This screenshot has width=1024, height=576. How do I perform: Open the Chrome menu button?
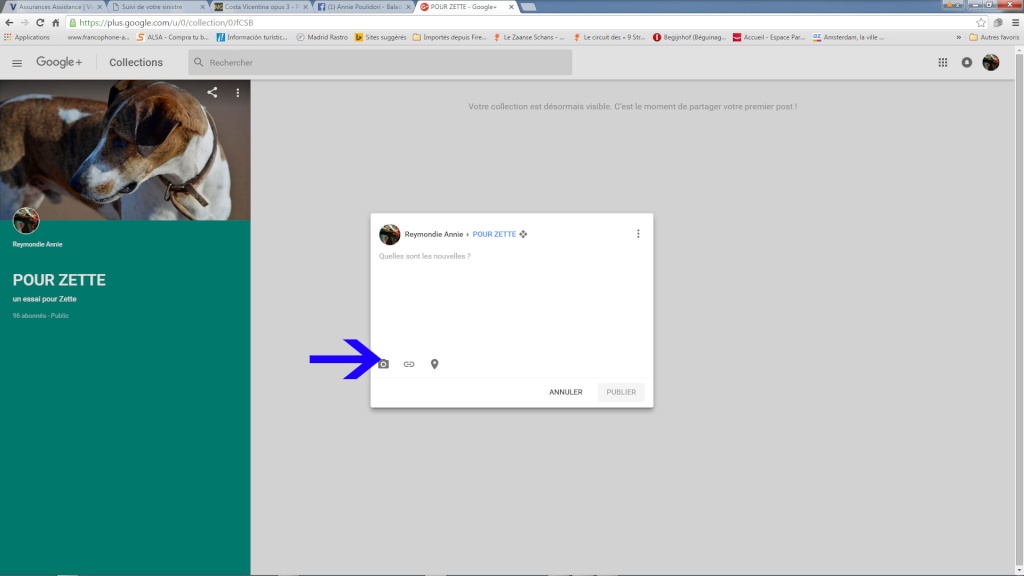pos(1016,22)
